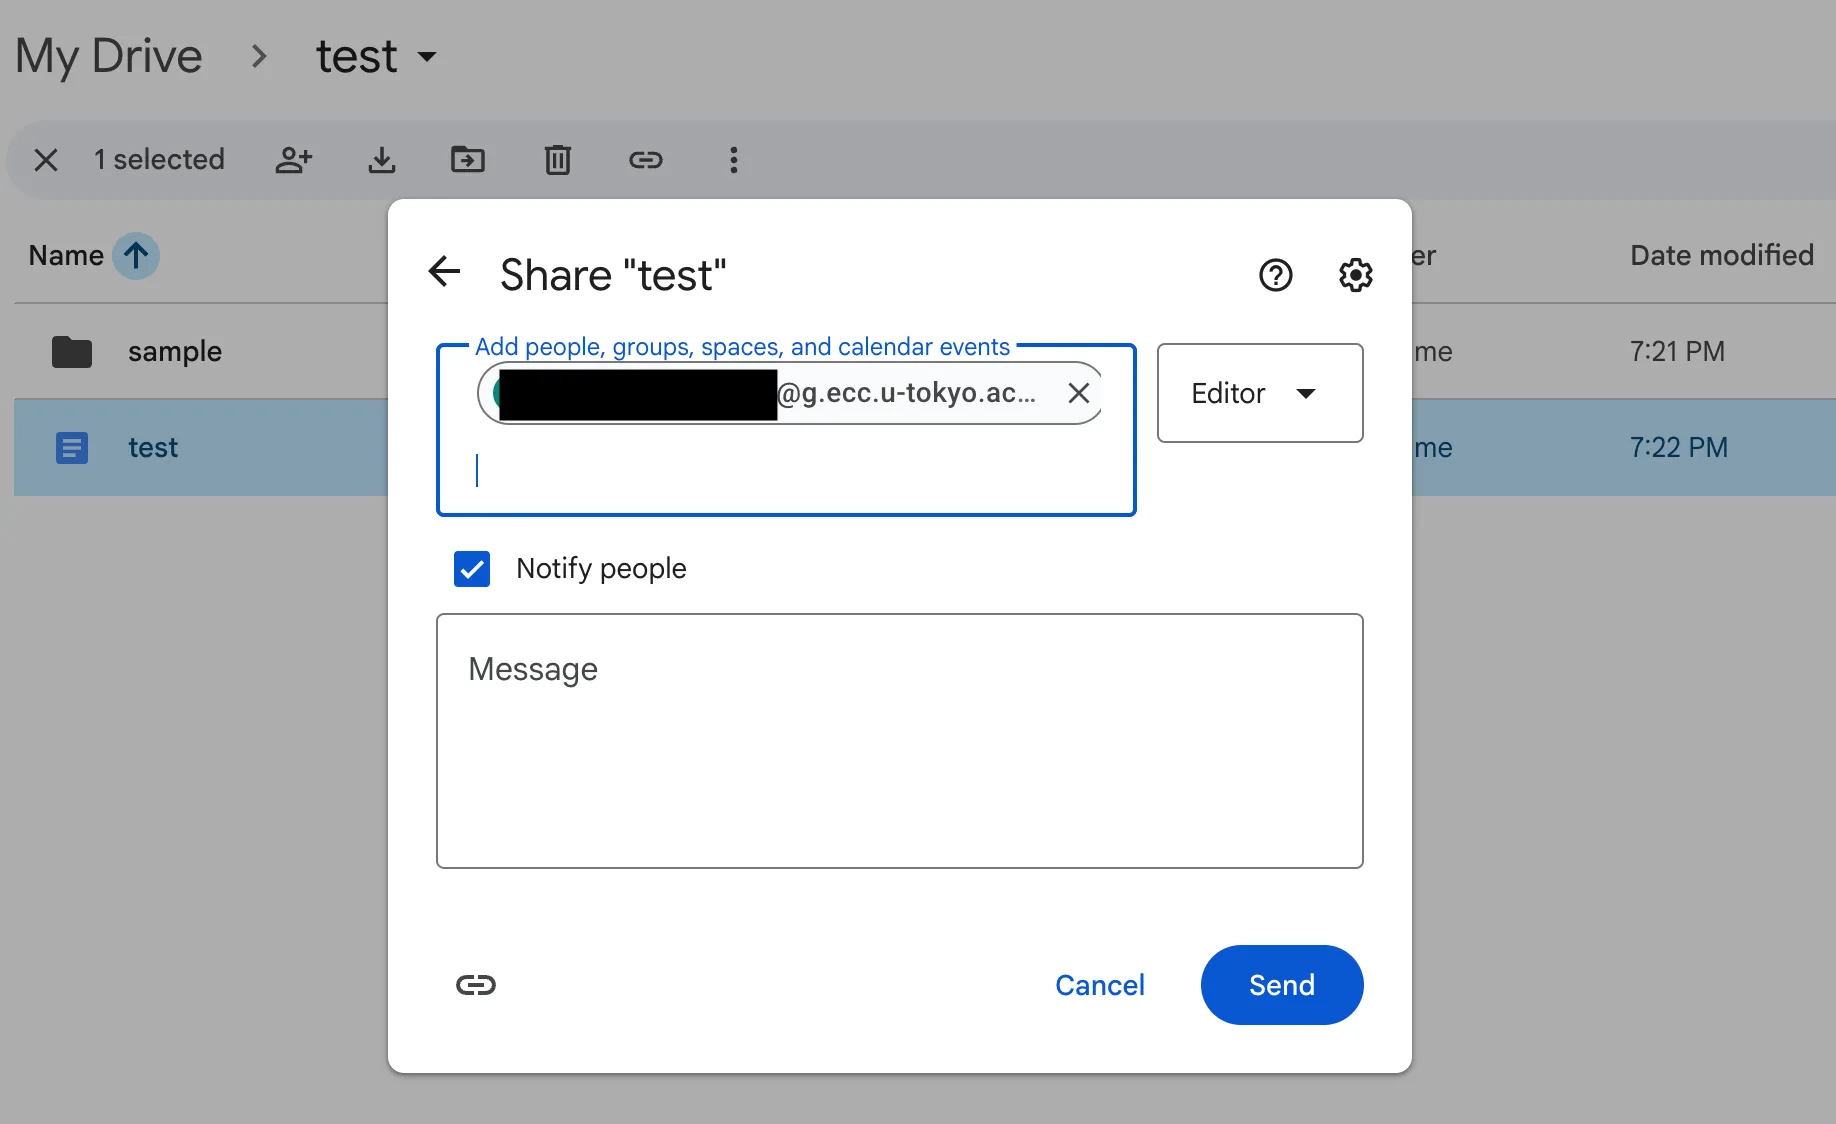
Task: Select the test document row name
Action: (153, 448)
